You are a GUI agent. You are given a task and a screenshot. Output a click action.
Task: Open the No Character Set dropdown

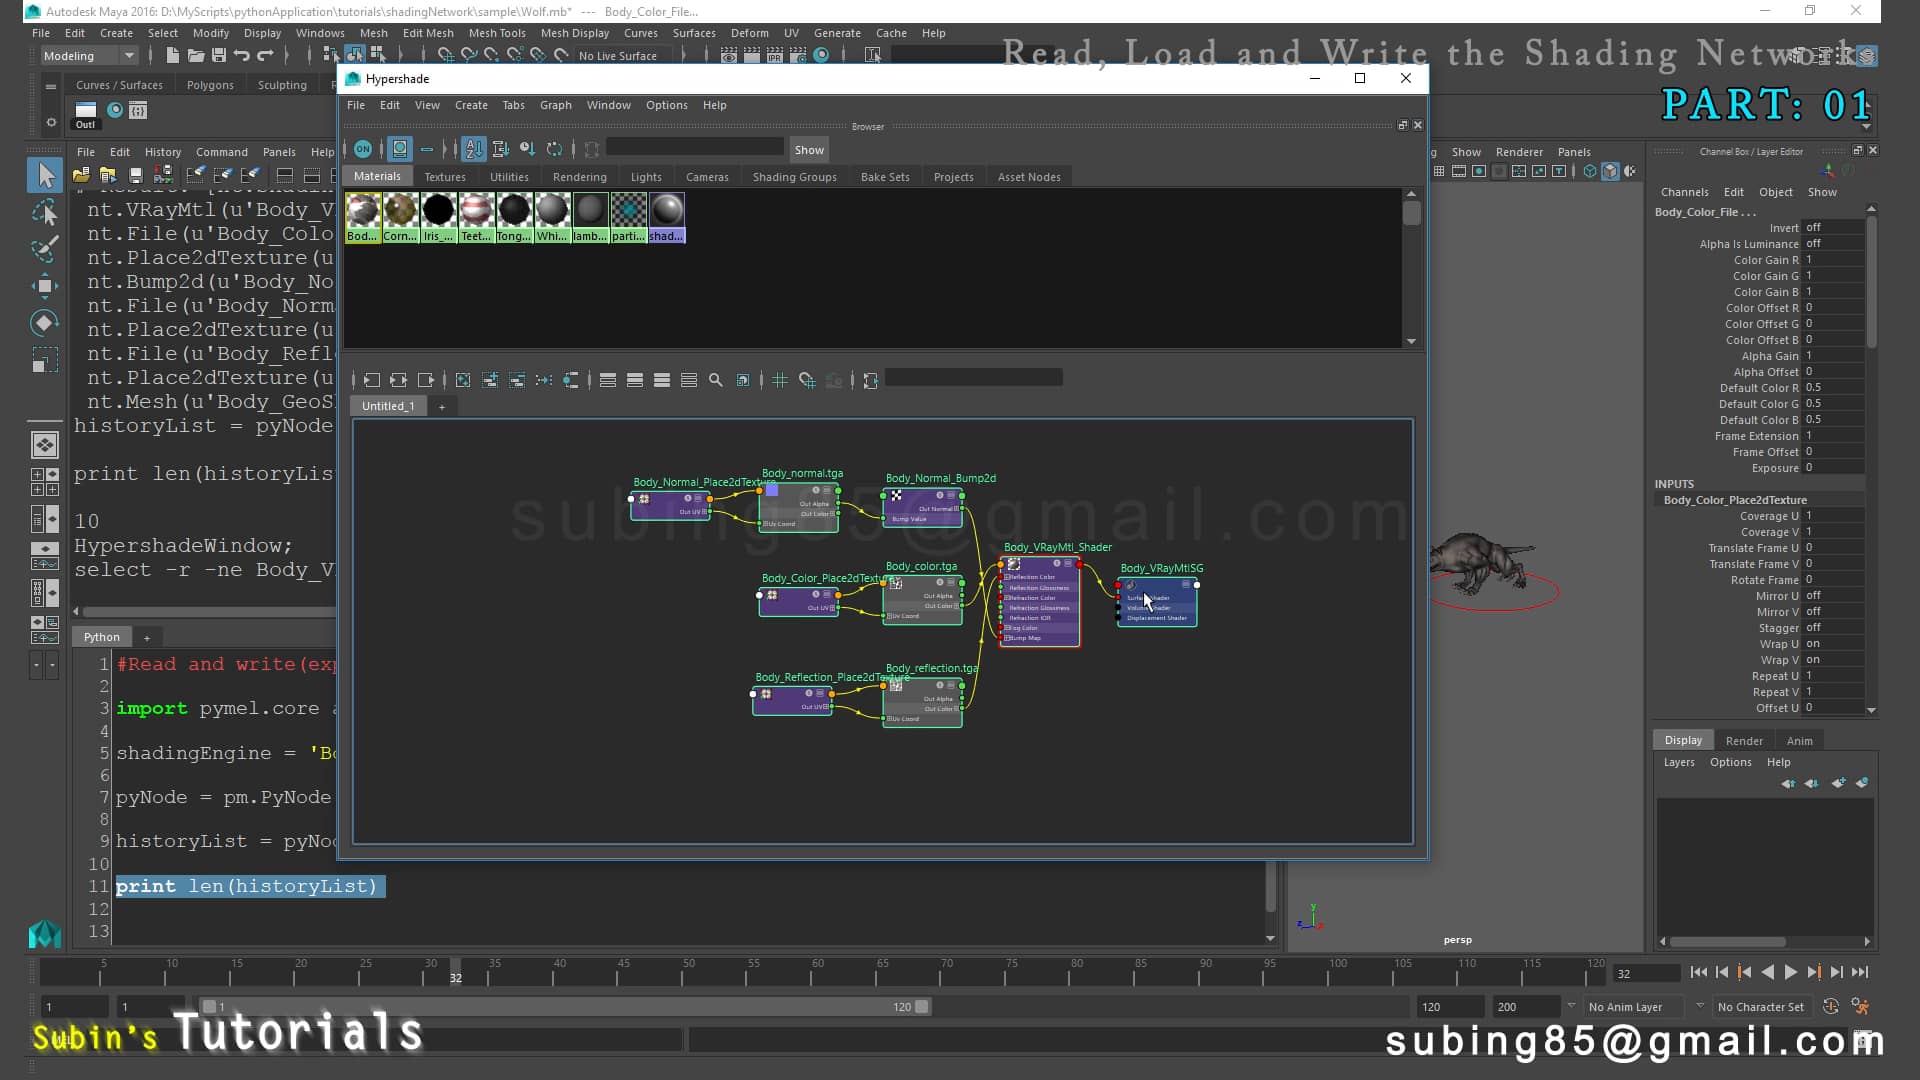[x=1761, y=1007]
